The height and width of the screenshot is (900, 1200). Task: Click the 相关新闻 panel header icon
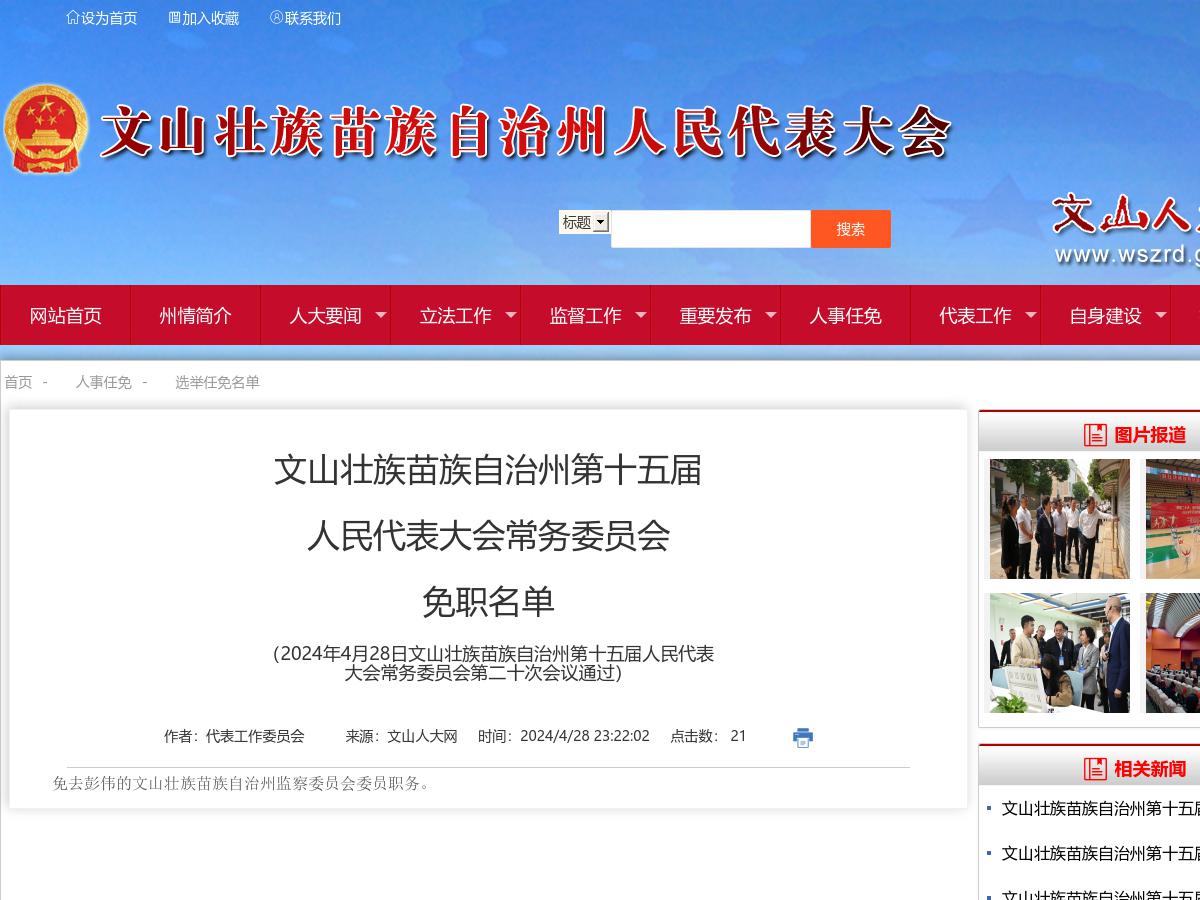(1094, 768)
